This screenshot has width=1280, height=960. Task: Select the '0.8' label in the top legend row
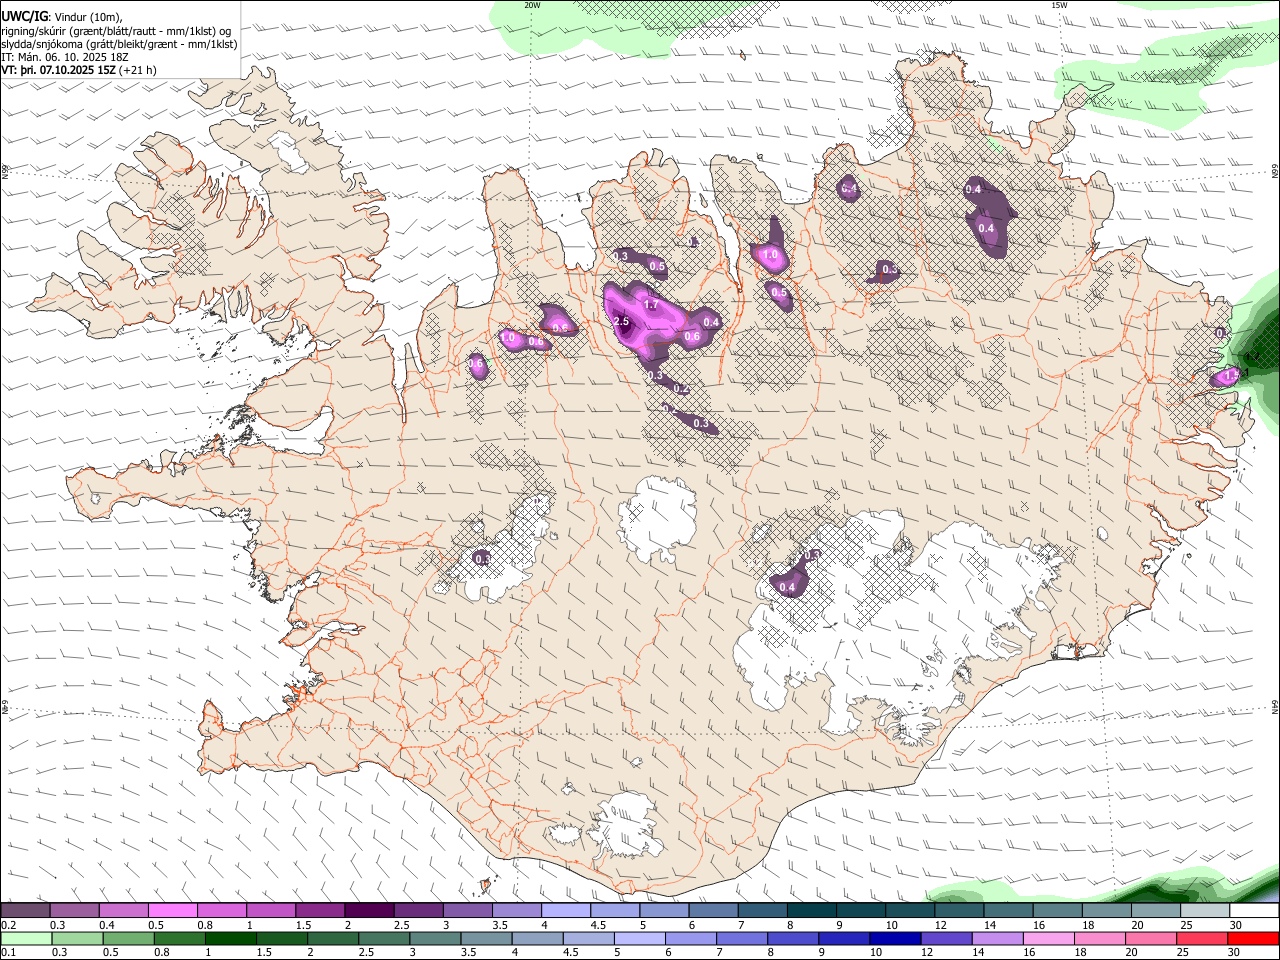205,925
